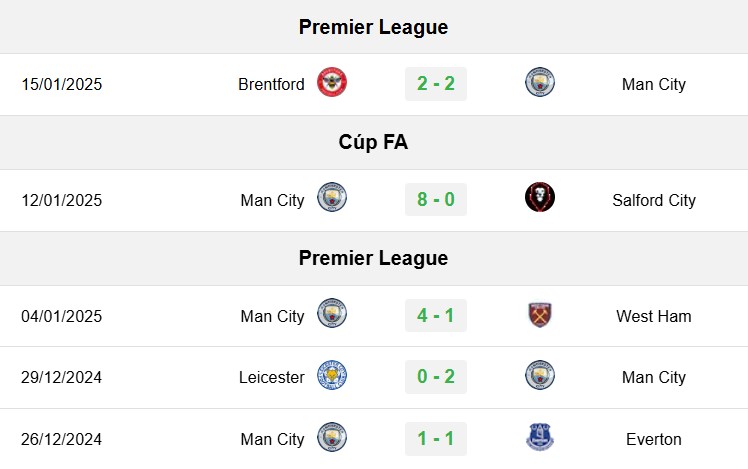Click the Salford City team name
The image size is (748, 469).
click(x=654, y=200)
